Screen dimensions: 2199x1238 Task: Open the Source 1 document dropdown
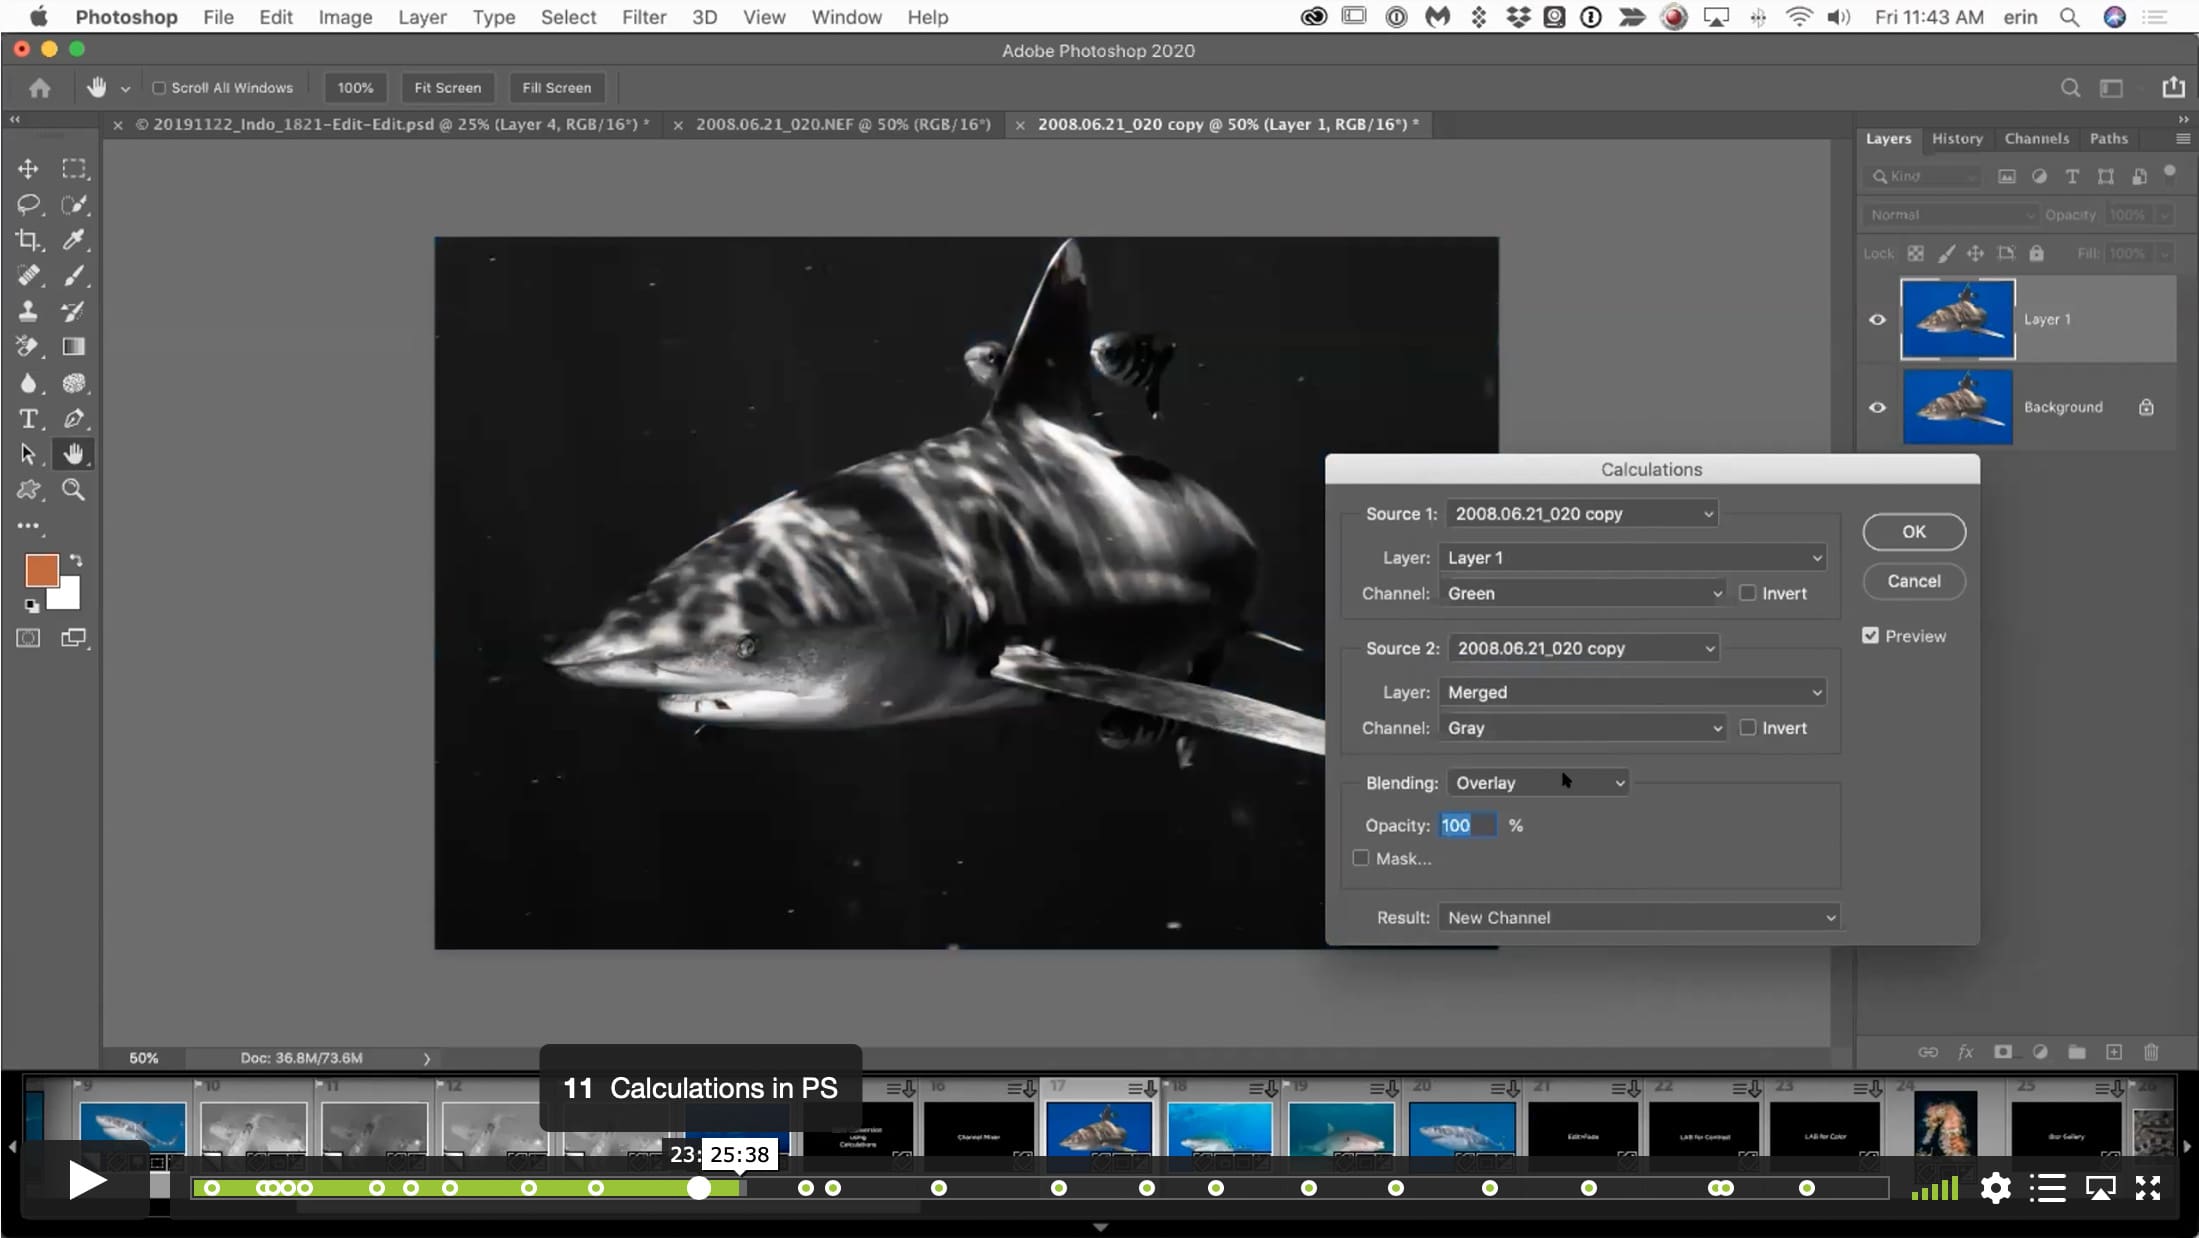click(1581, 514)
